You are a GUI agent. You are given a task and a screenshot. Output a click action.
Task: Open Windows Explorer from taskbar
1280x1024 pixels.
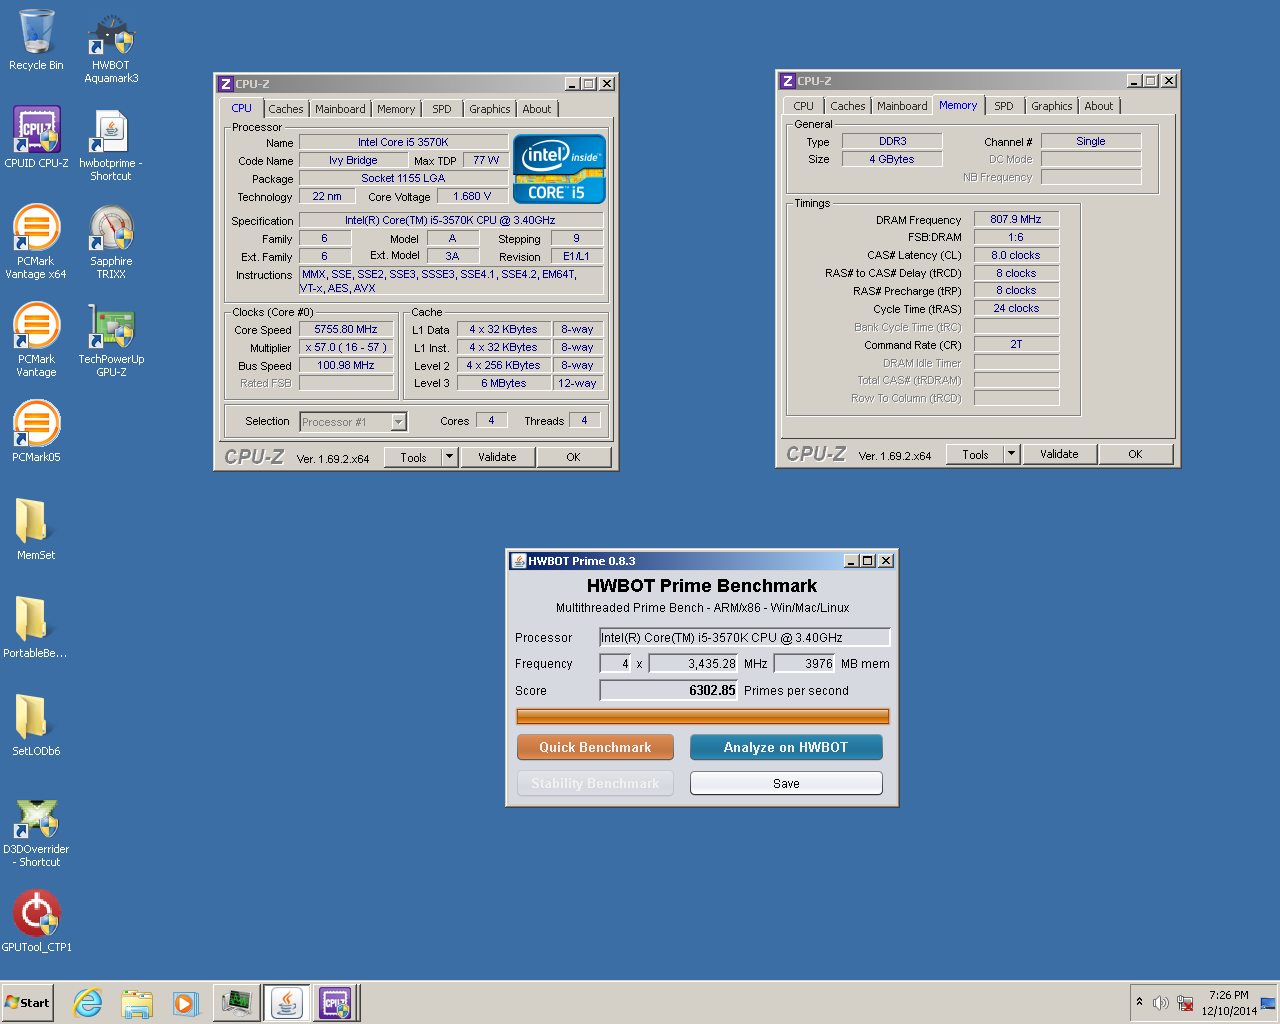pos(137,1003)
